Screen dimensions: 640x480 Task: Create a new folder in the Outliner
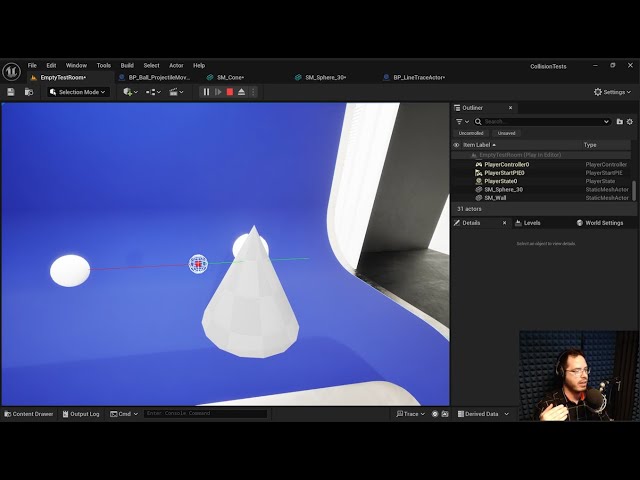click(620, 122)
